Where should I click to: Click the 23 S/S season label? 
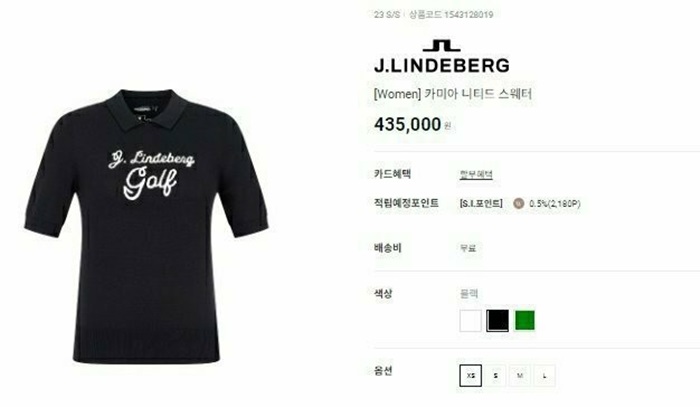[387, 15]
